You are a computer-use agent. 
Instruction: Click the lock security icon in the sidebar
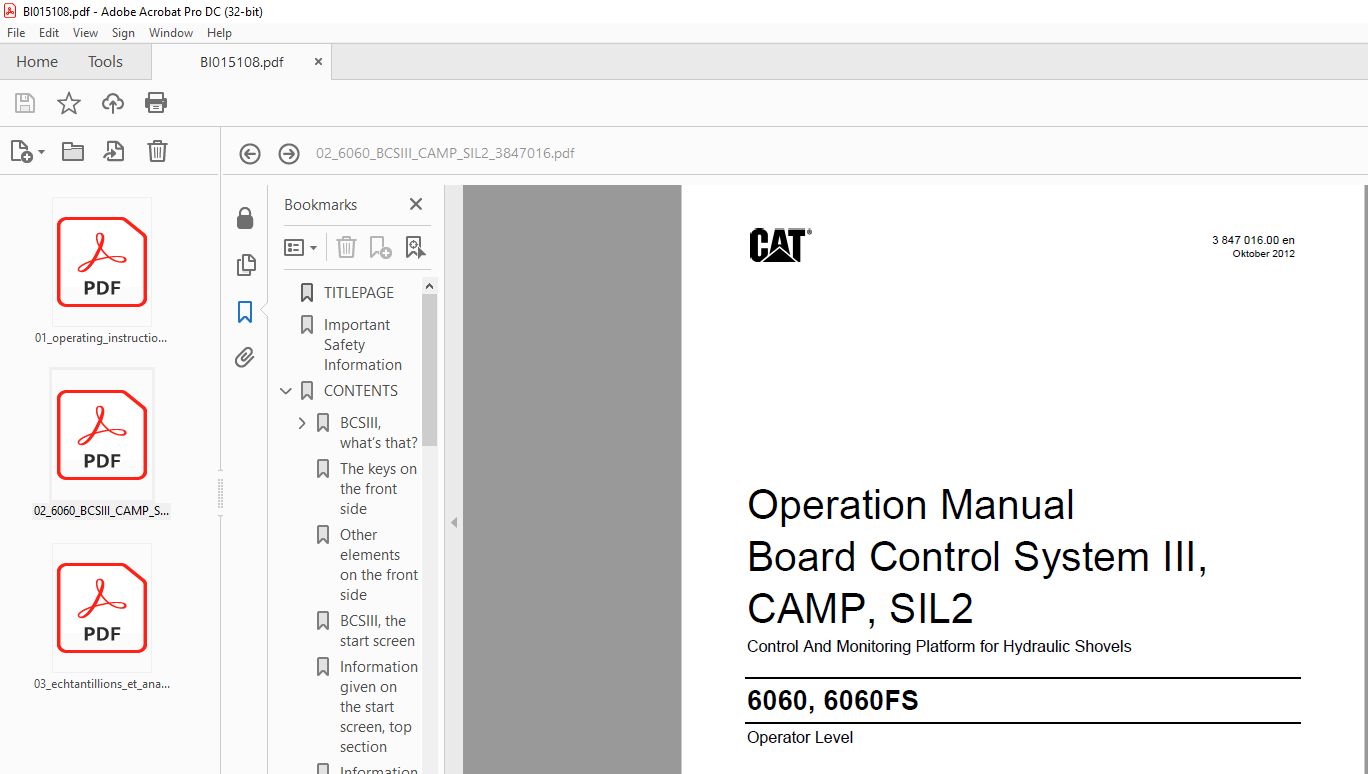pos(245,218)
